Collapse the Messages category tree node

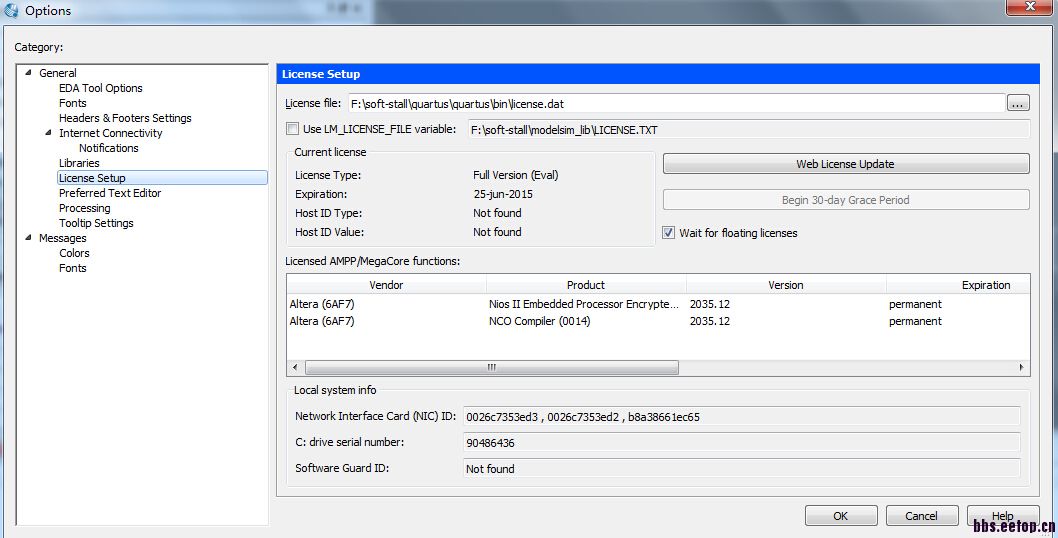tap(28, 238)
